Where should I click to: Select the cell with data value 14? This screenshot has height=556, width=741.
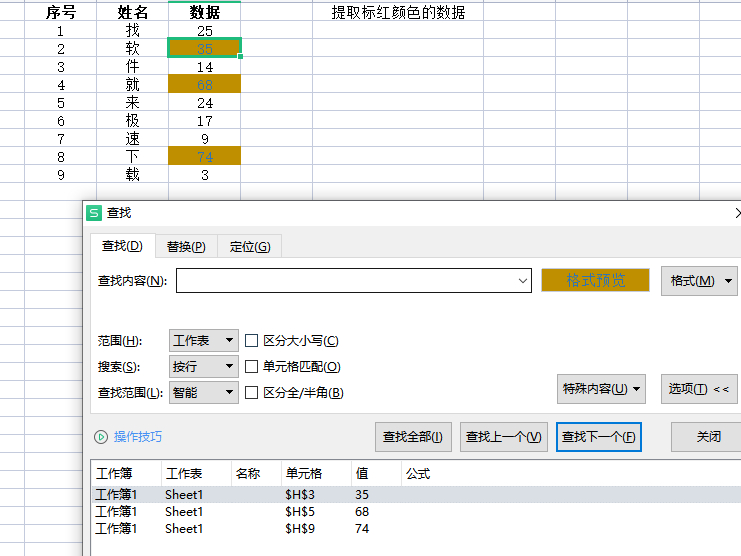click(205, 66)
